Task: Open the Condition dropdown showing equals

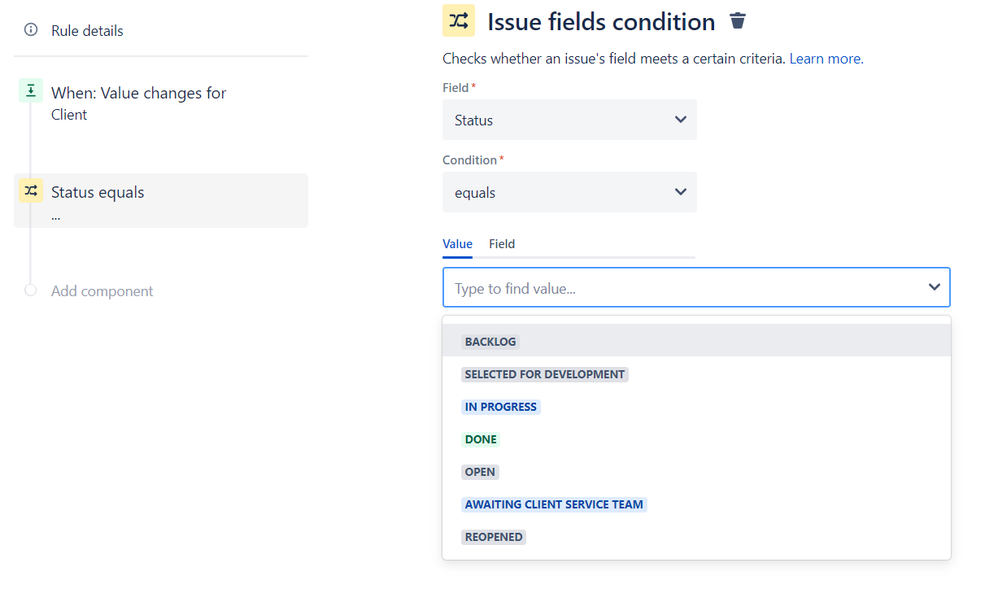Action: tap(569, 192)
